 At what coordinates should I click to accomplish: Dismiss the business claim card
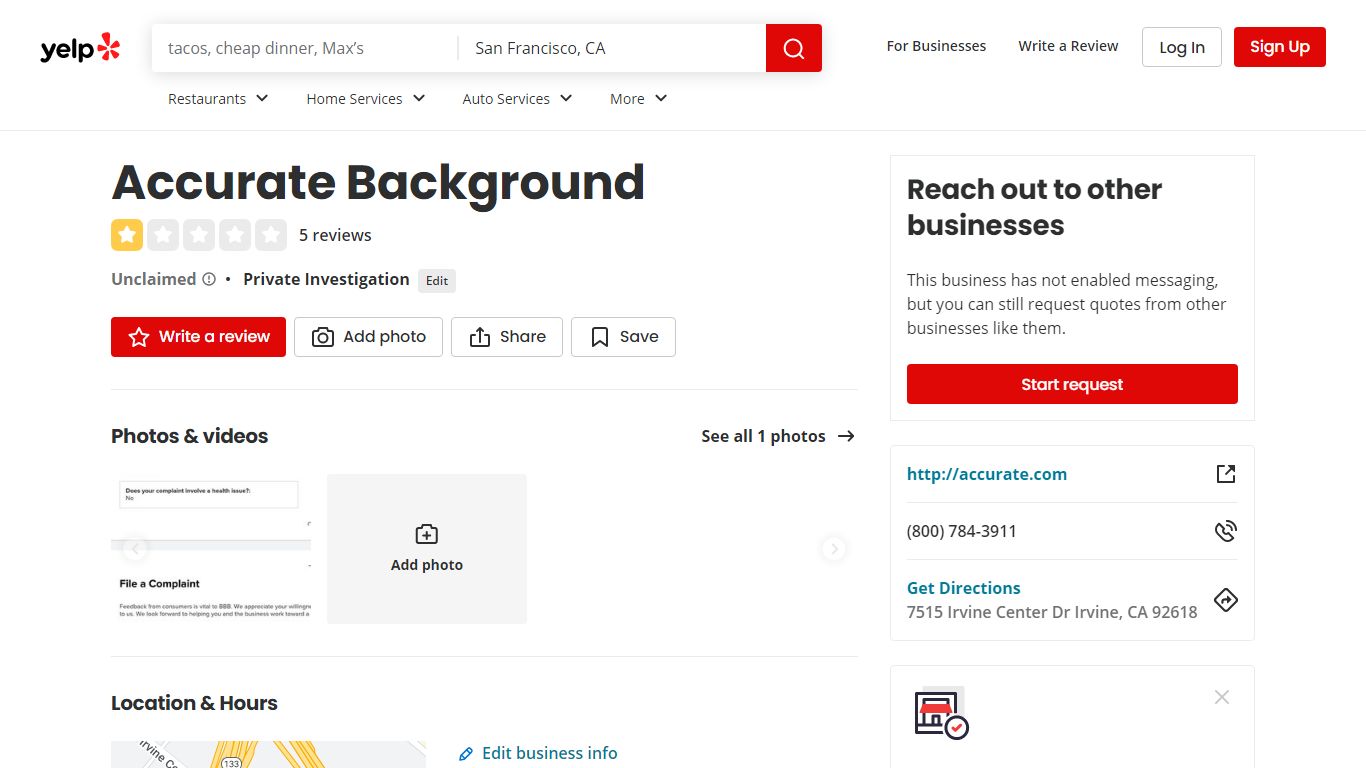pos(1222,697)
